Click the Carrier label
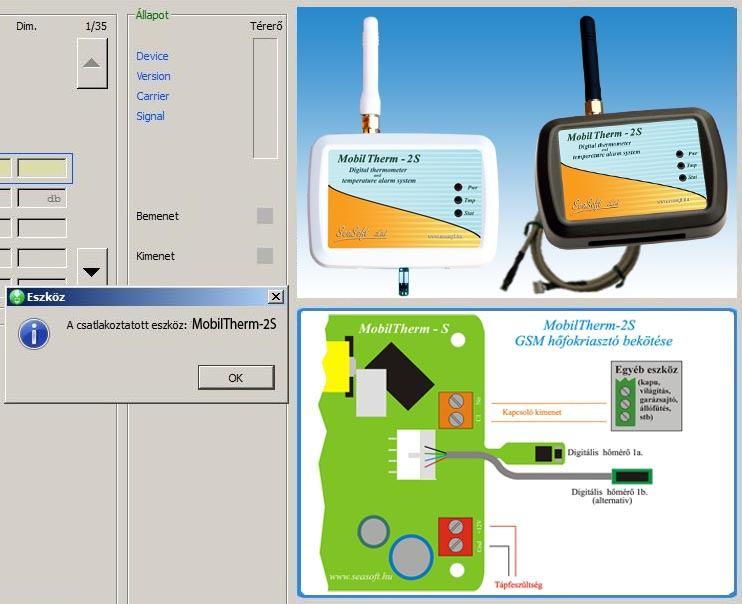 coord(152,96)
